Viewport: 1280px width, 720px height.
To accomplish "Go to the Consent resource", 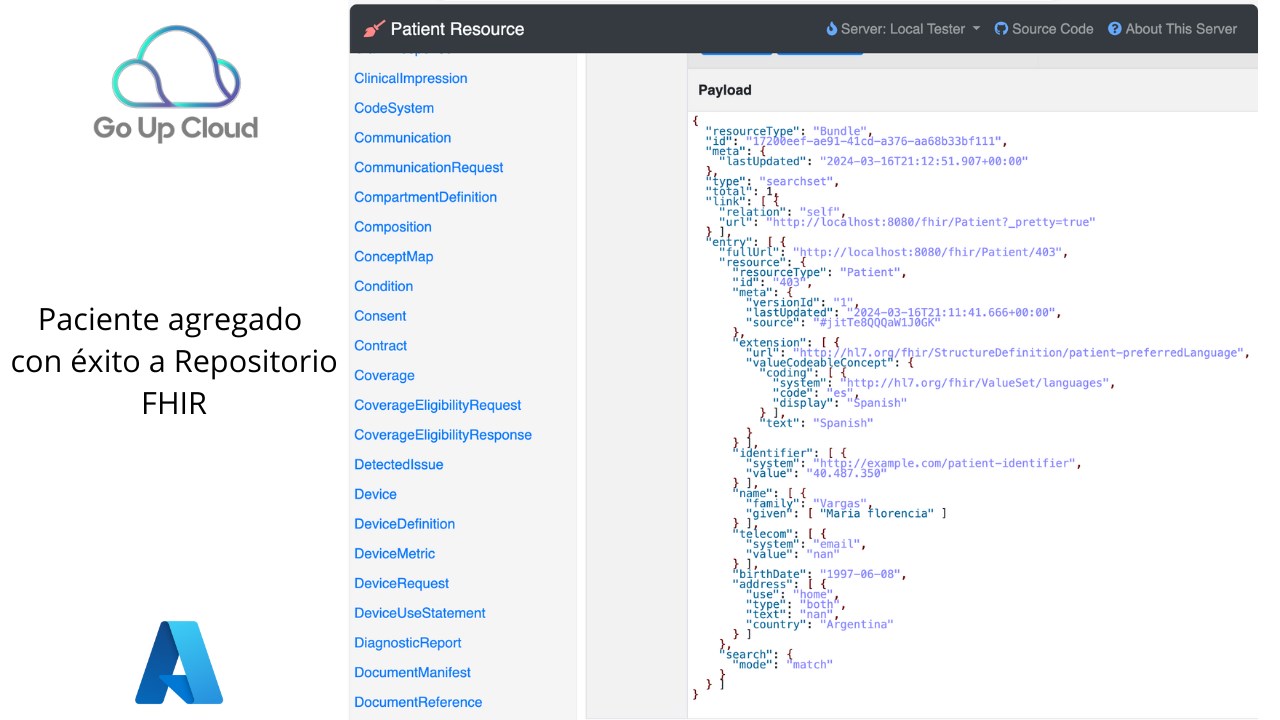I will click(380, 316).
